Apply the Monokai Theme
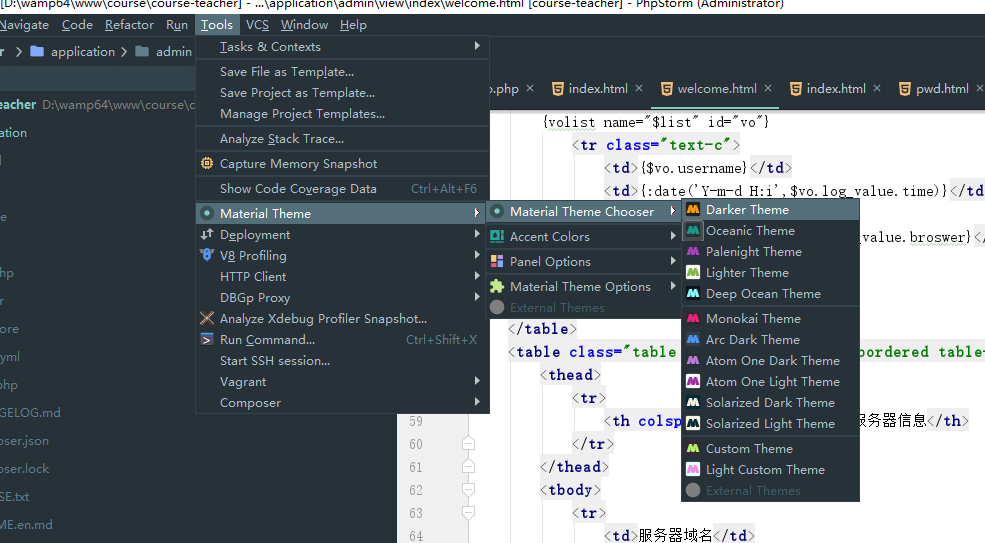This screenshot has width=985, height=543. 770,319
